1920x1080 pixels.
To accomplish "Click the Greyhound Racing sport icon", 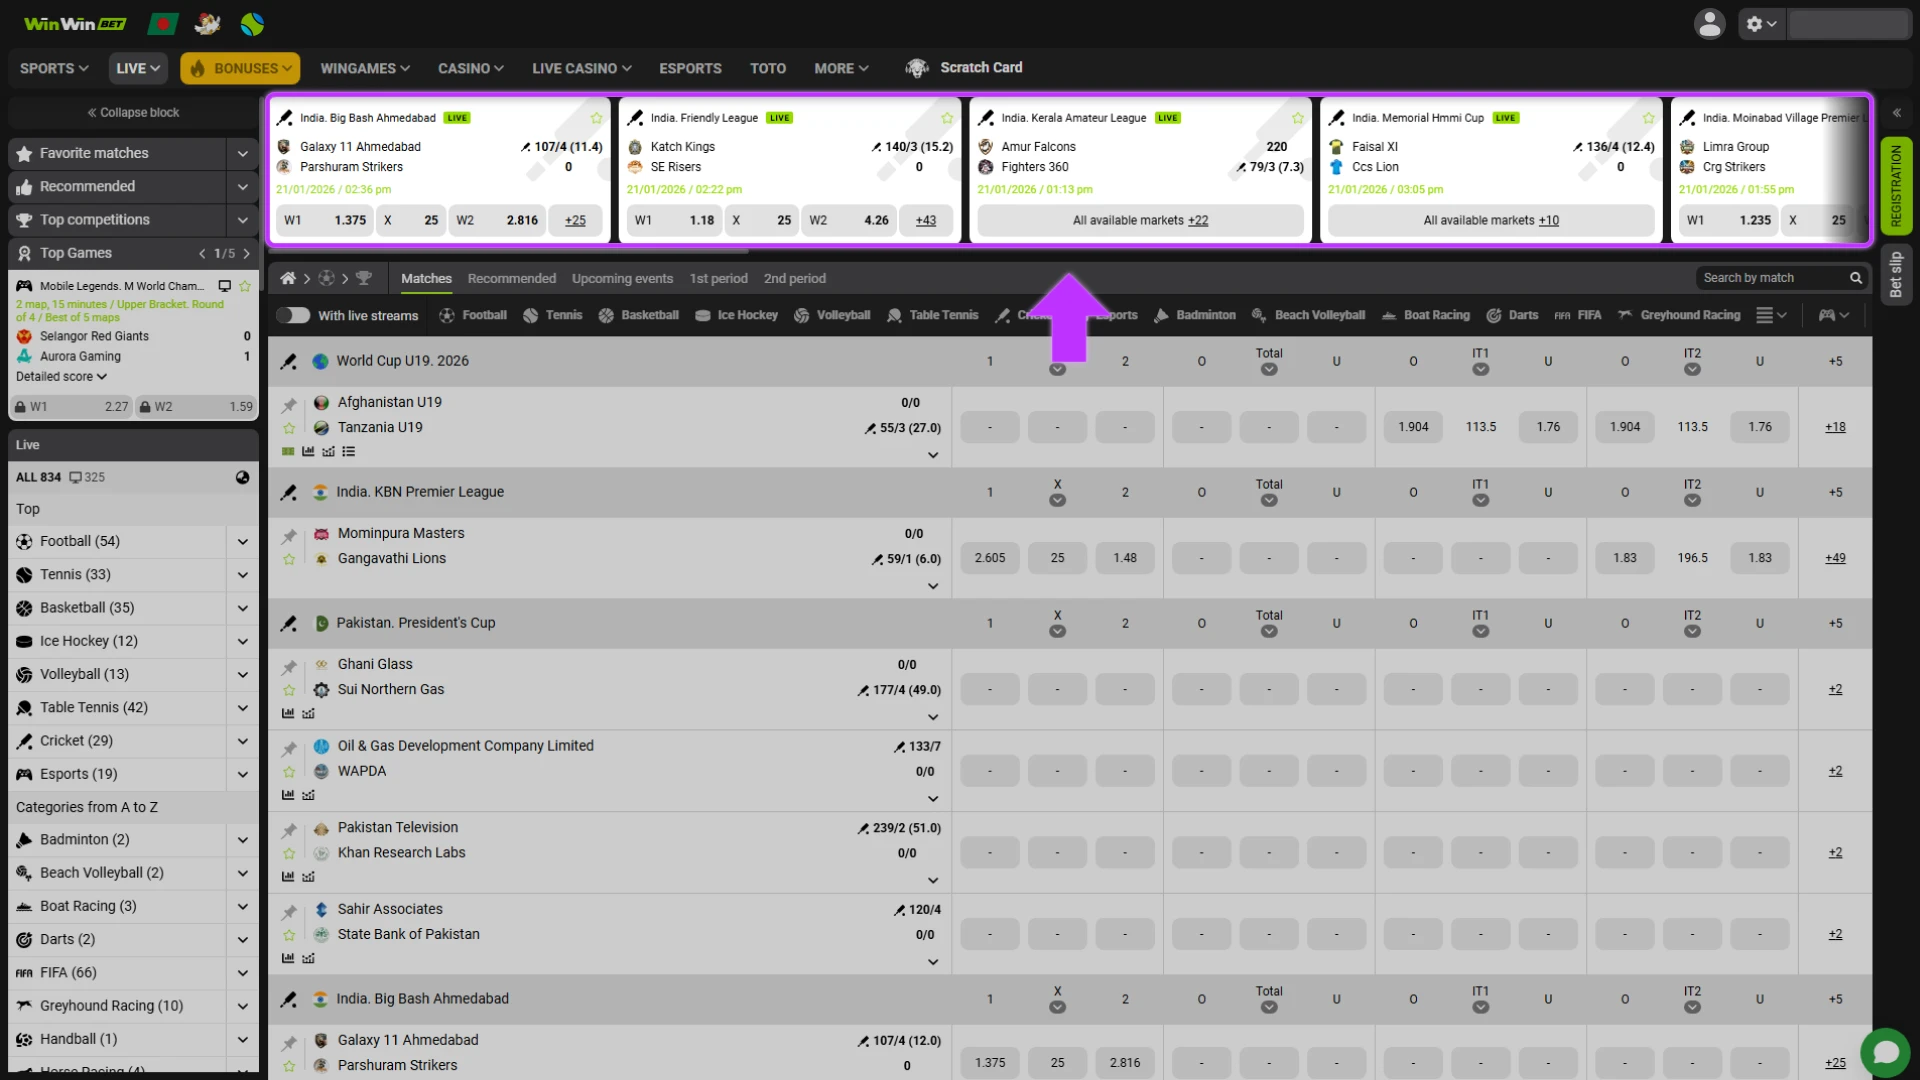I will click(1625, 315).
